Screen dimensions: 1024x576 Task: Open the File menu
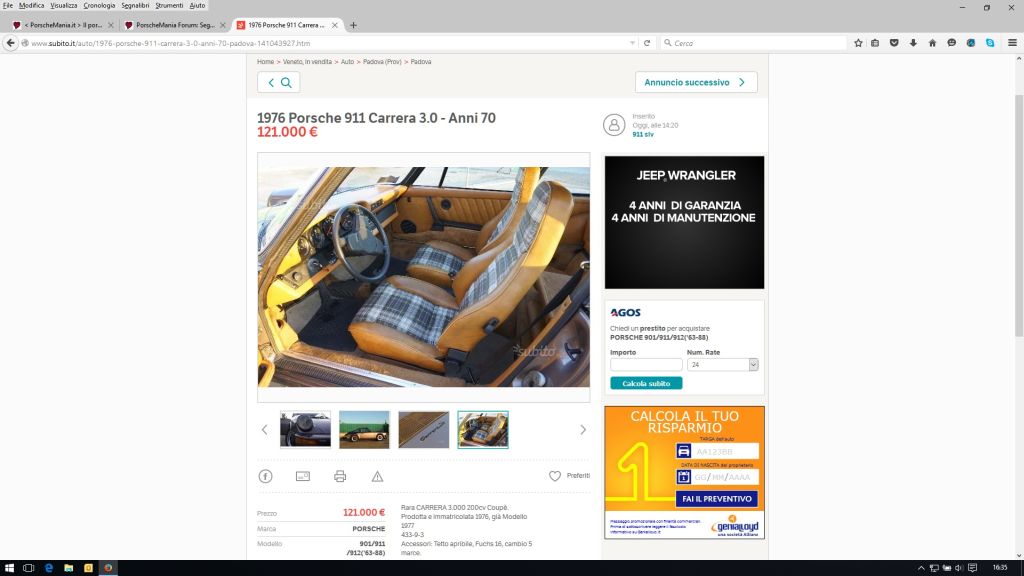click(8, 5)
